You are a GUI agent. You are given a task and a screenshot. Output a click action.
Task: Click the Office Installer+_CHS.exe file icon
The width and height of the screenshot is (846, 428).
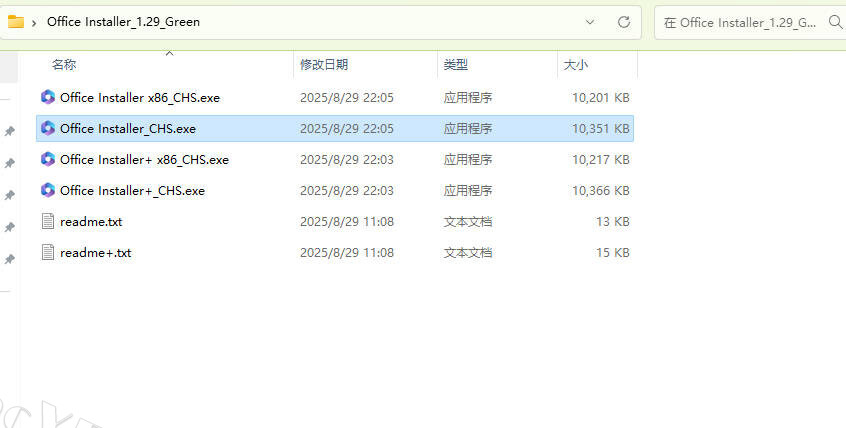48,191
